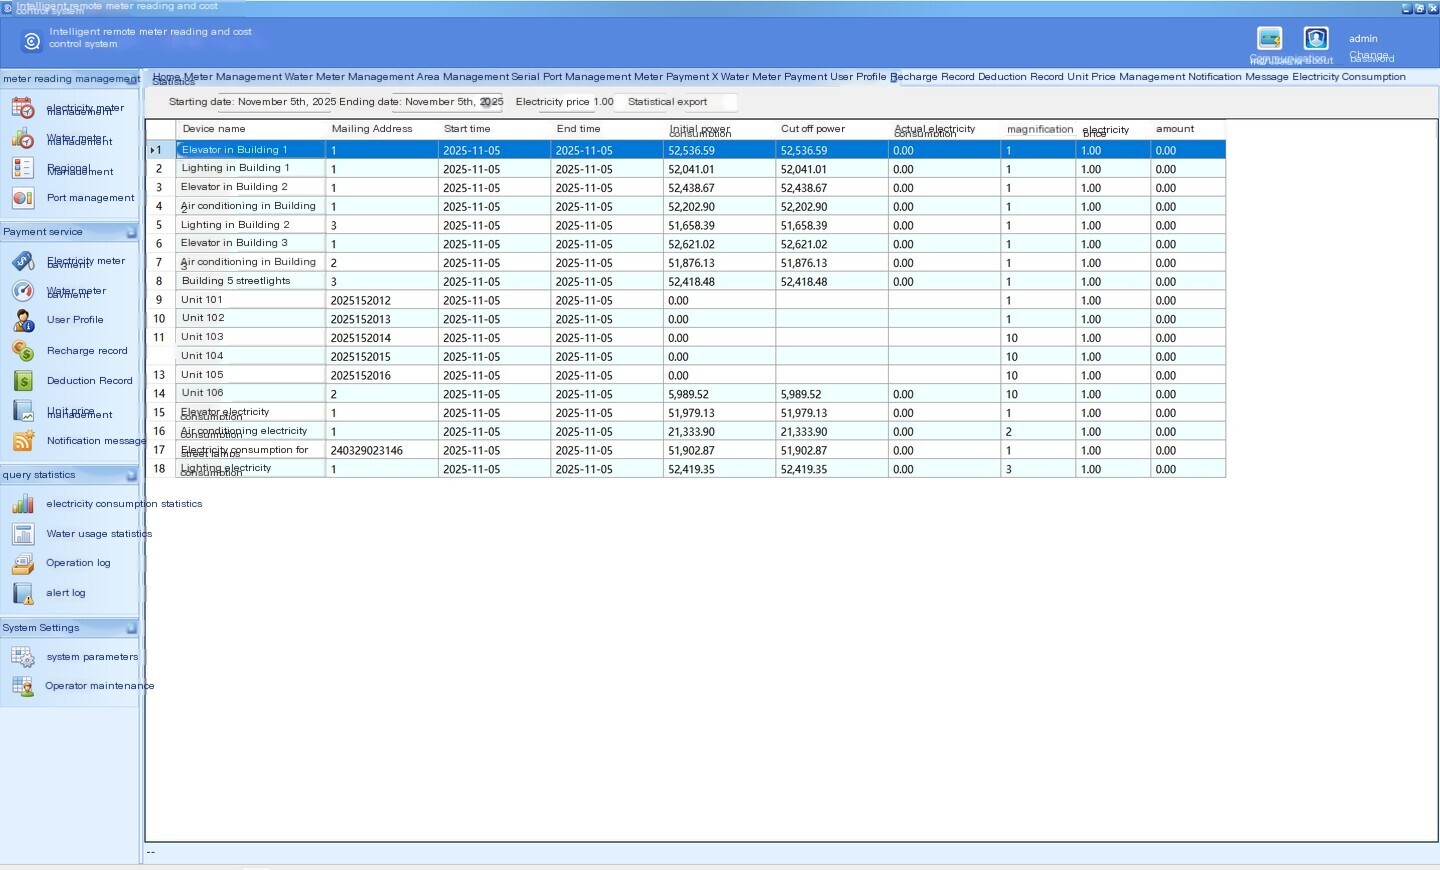Collapse the Payment service section

[x=131, y=232]
